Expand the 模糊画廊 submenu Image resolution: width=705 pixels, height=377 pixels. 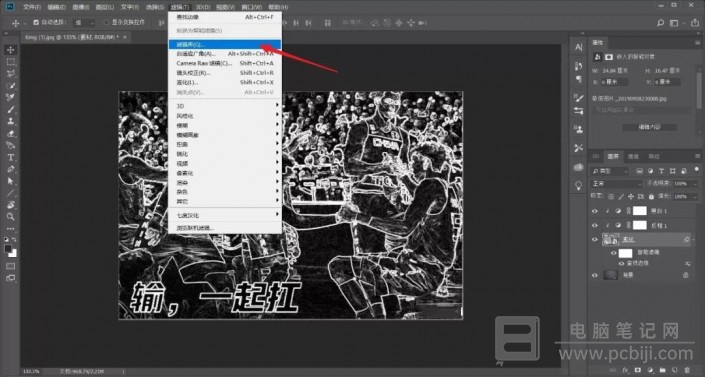[225, 135]
